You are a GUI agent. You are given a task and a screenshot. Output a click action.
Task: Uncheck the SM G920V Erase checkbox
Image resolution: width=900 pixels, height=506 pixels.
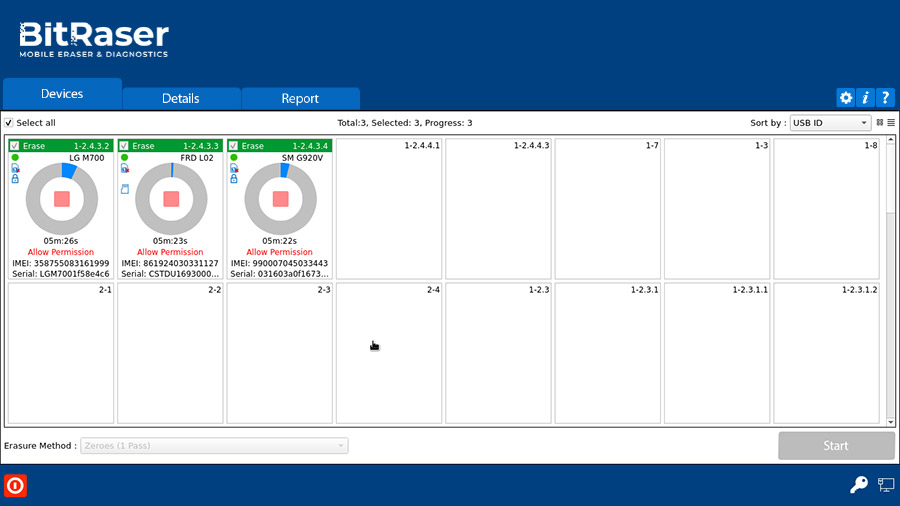[233, 146]
